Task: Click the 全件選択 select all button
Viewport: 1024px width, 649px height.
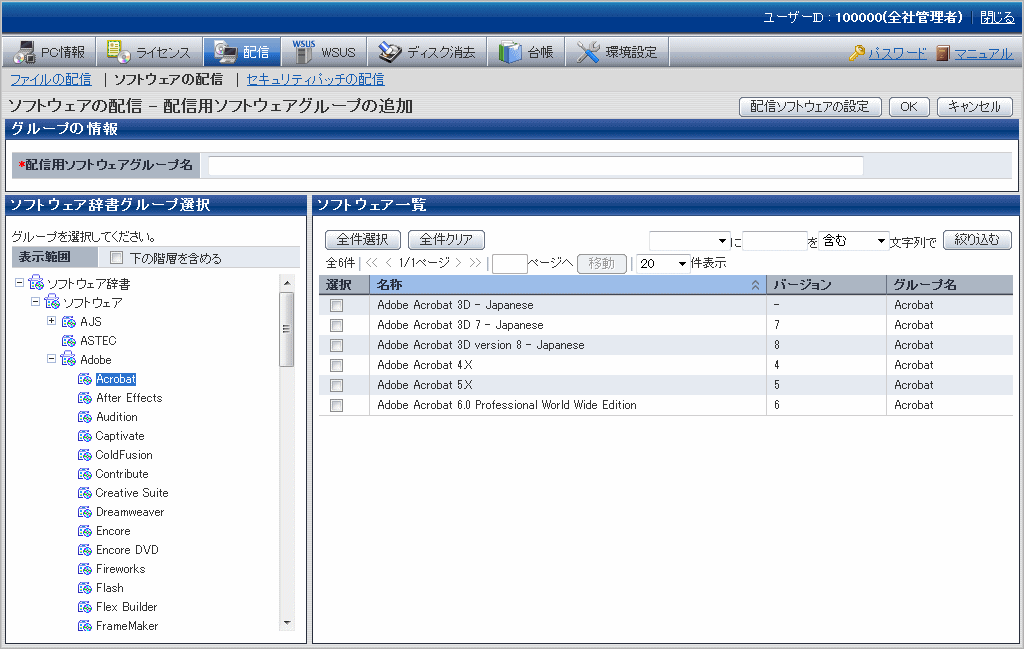Action: click(x=363, y=240)
